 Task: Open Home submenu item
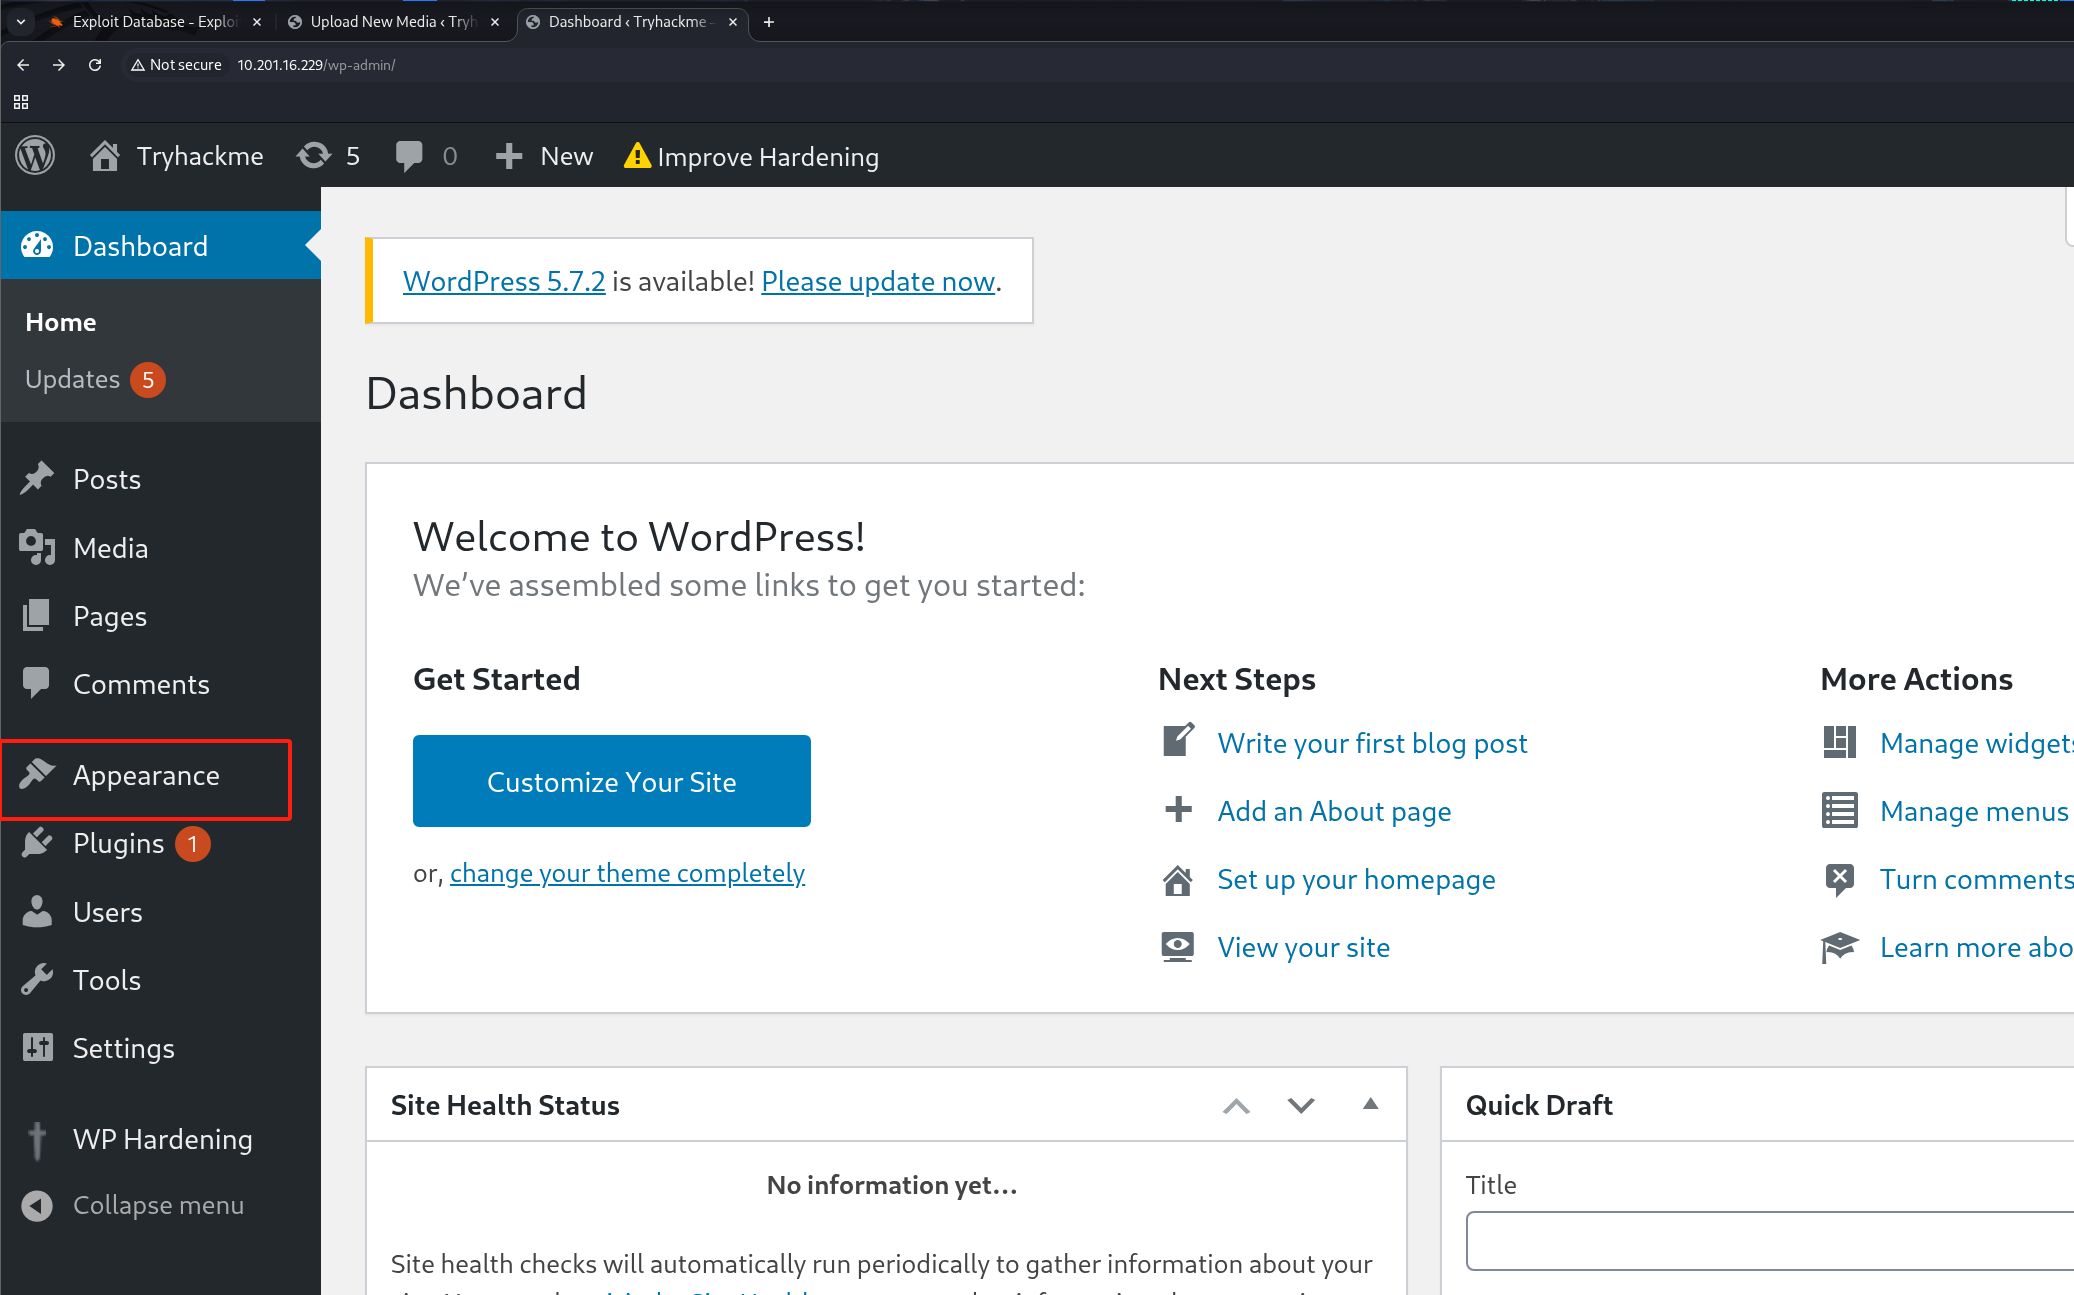(x=61, y=322)
